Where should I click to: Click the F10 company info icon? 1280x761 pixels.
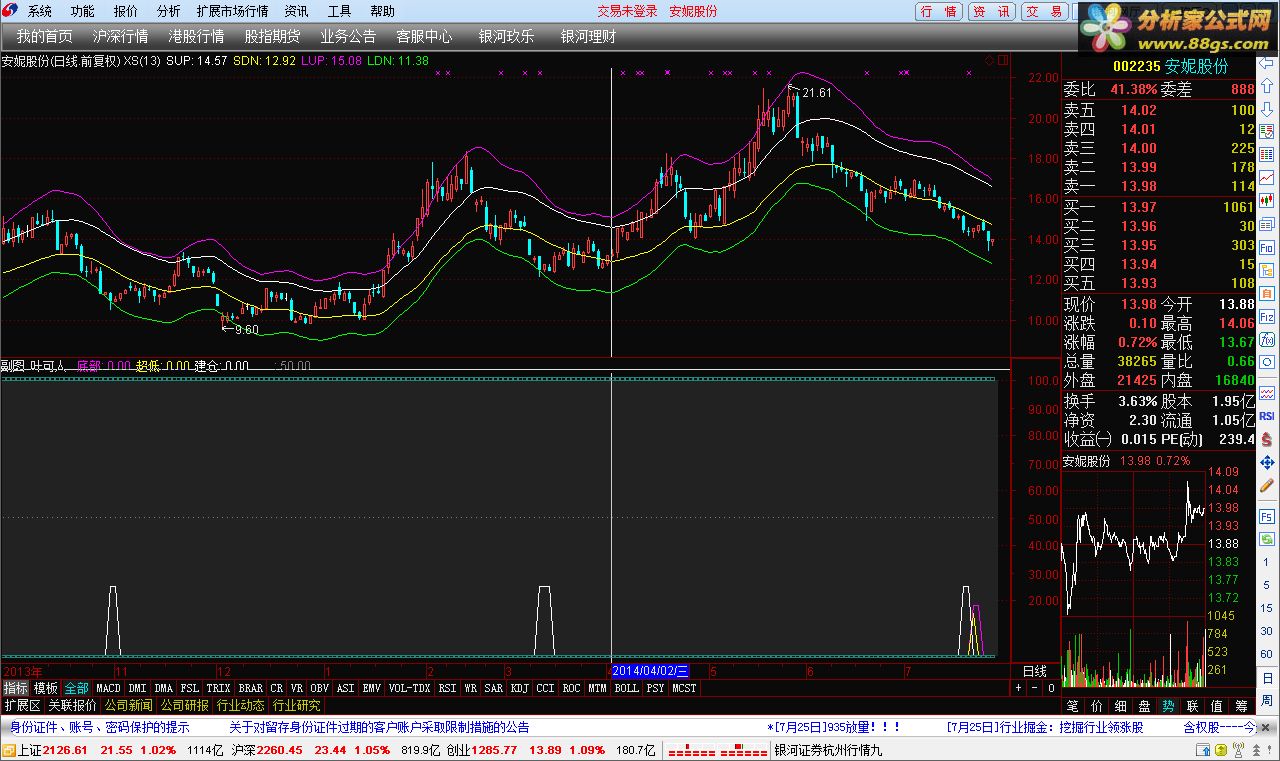pos(1266,247)
